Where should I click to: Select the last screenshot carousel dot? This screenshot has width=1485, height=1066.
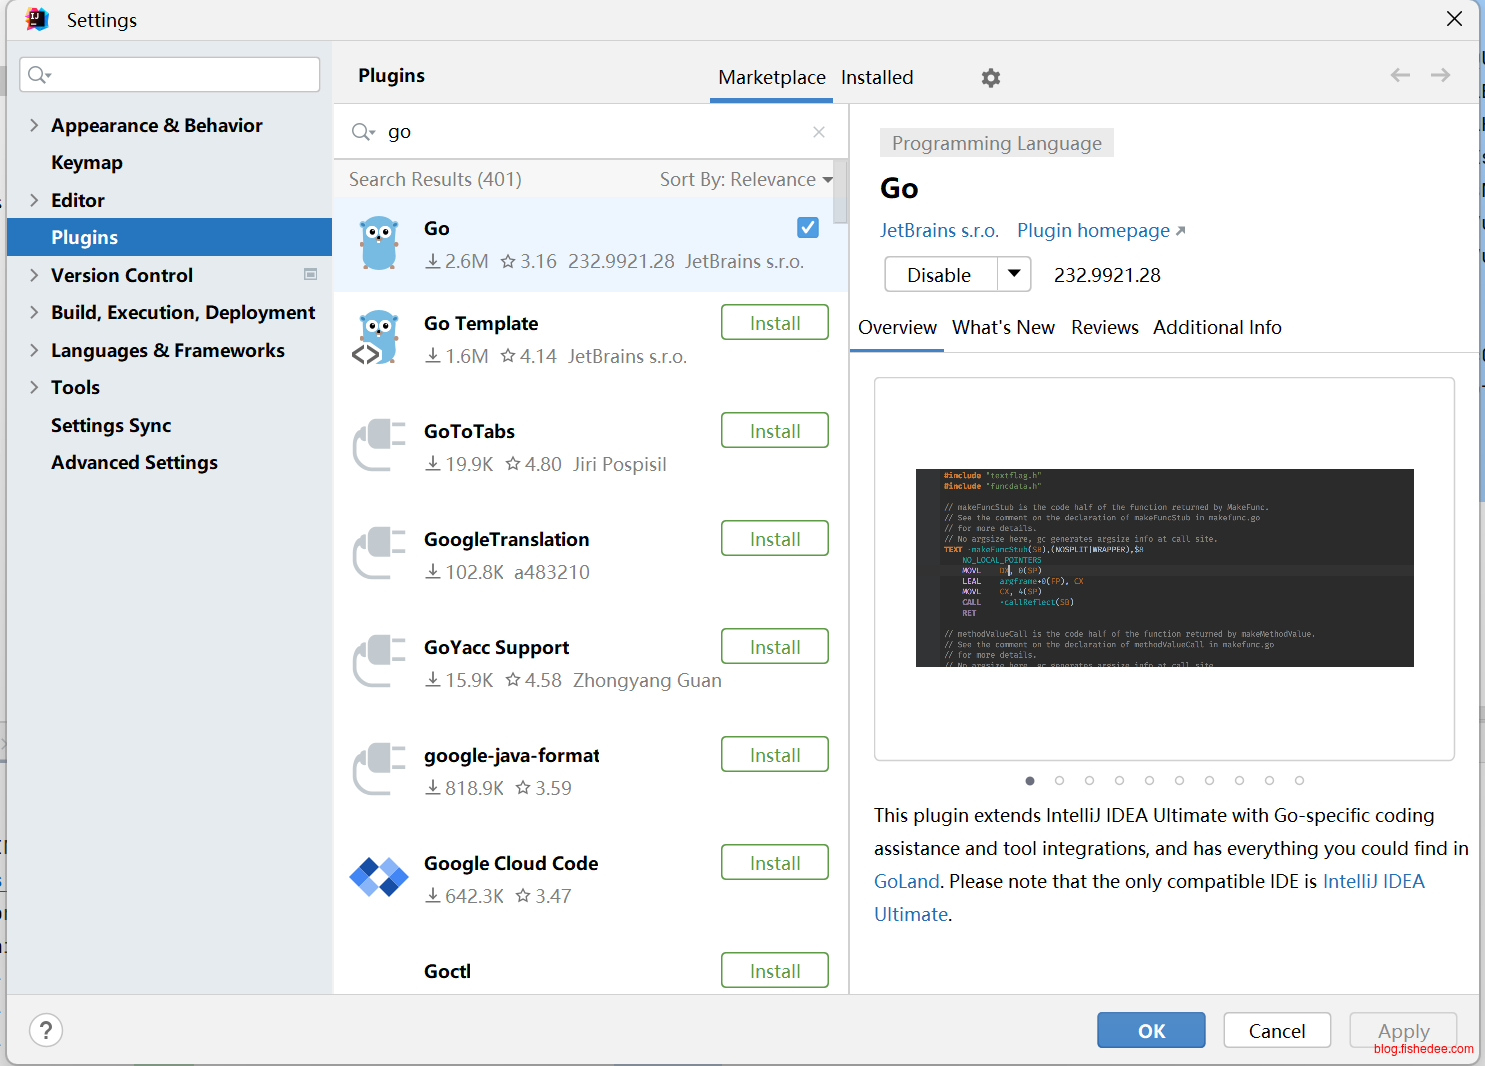1299,781
